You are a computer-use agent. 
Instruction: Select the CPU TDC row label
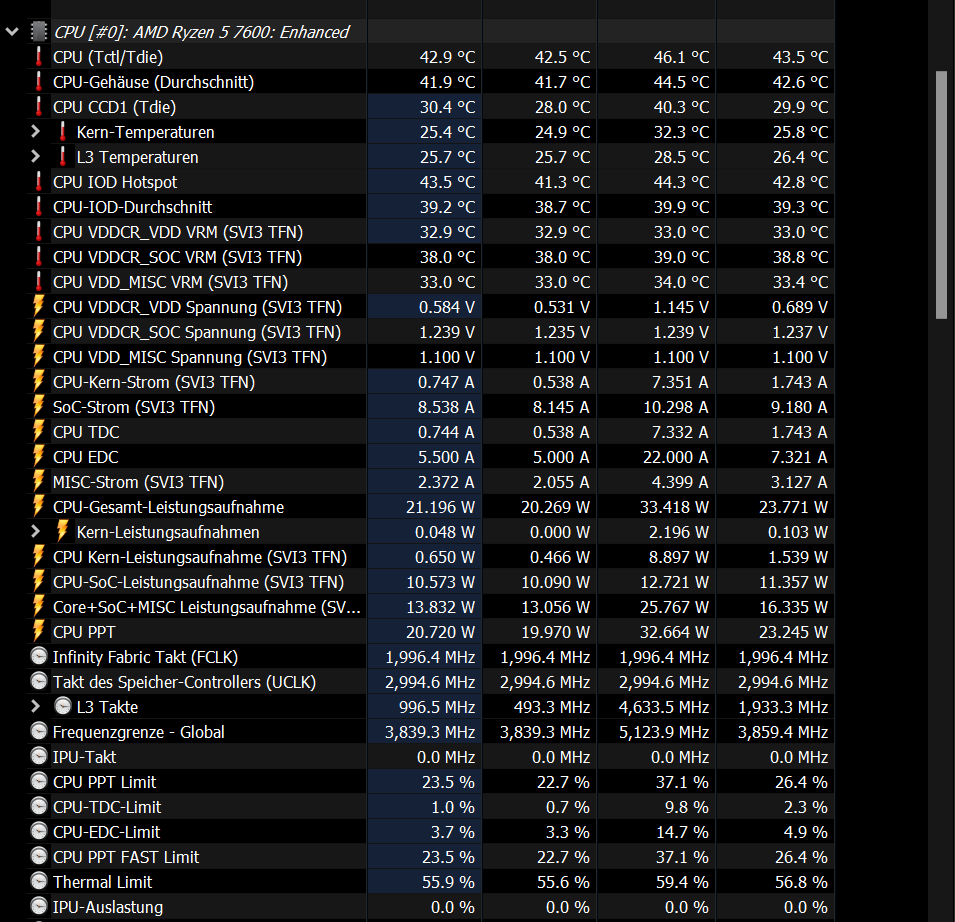click(86, 432)
